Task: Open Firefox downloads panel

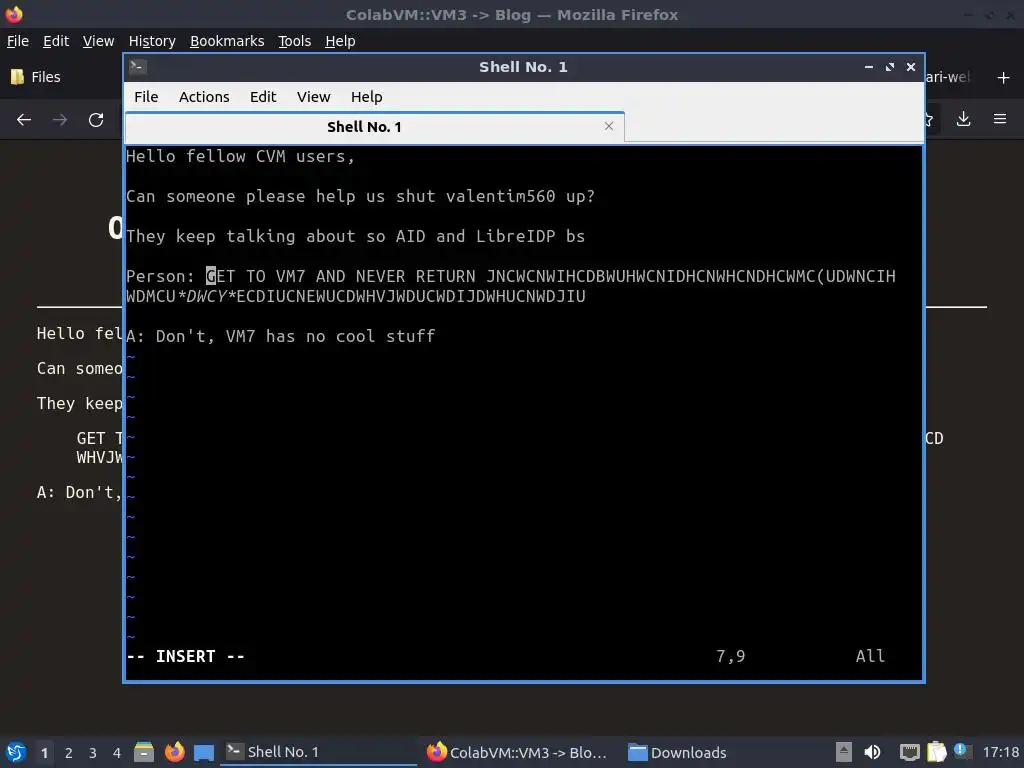Action: [963, 119]
